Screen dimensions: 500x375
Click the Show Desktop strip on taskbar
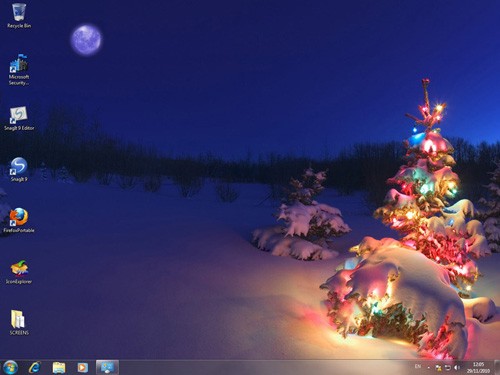[497, 367]
